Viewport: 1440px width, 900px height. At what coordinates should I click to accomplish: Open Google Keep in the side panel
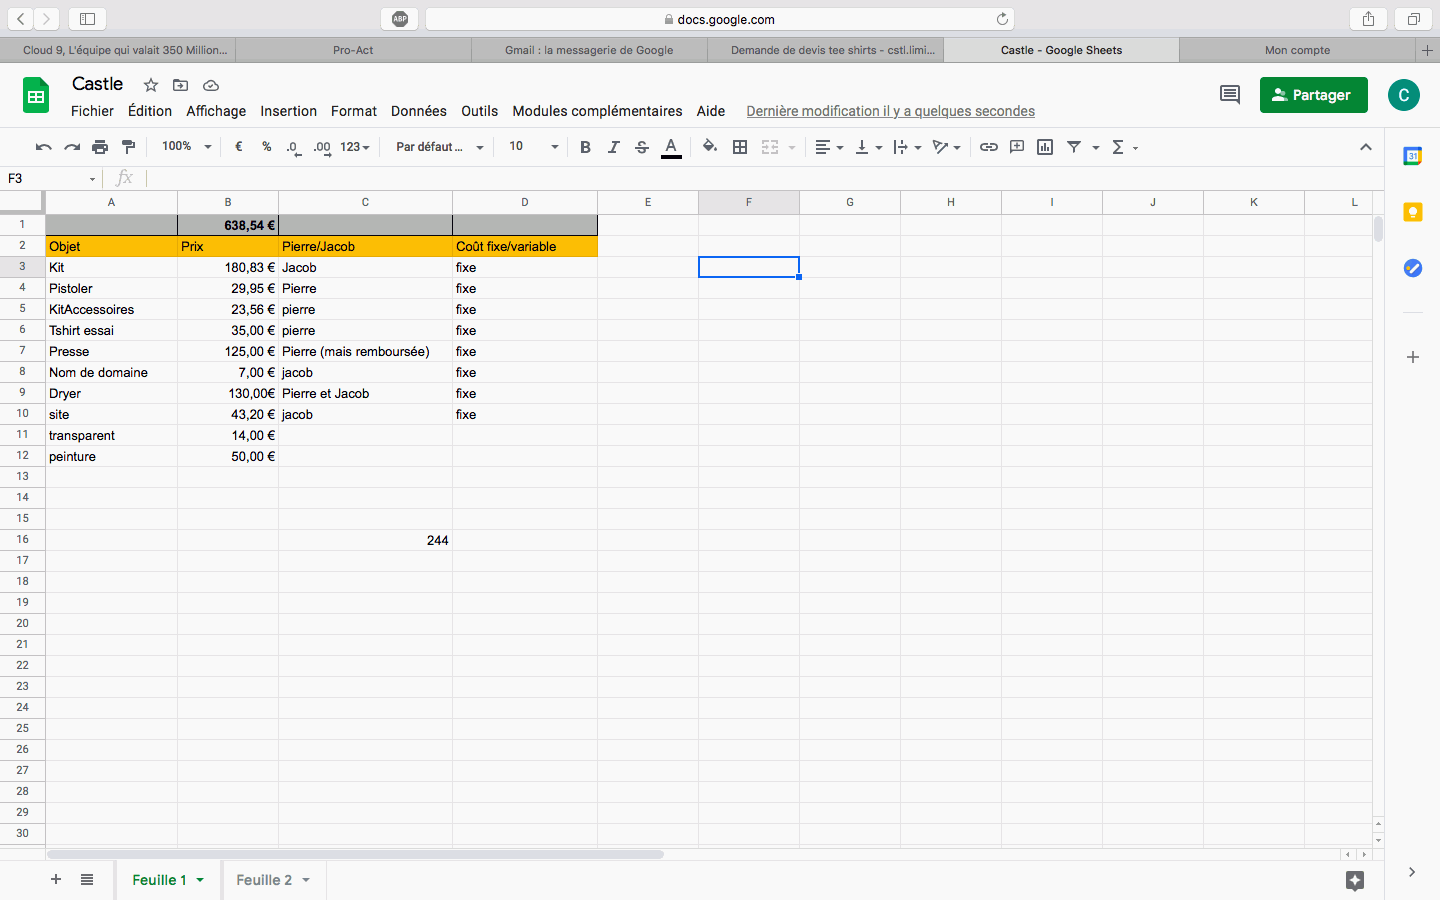pos(1412,212)
